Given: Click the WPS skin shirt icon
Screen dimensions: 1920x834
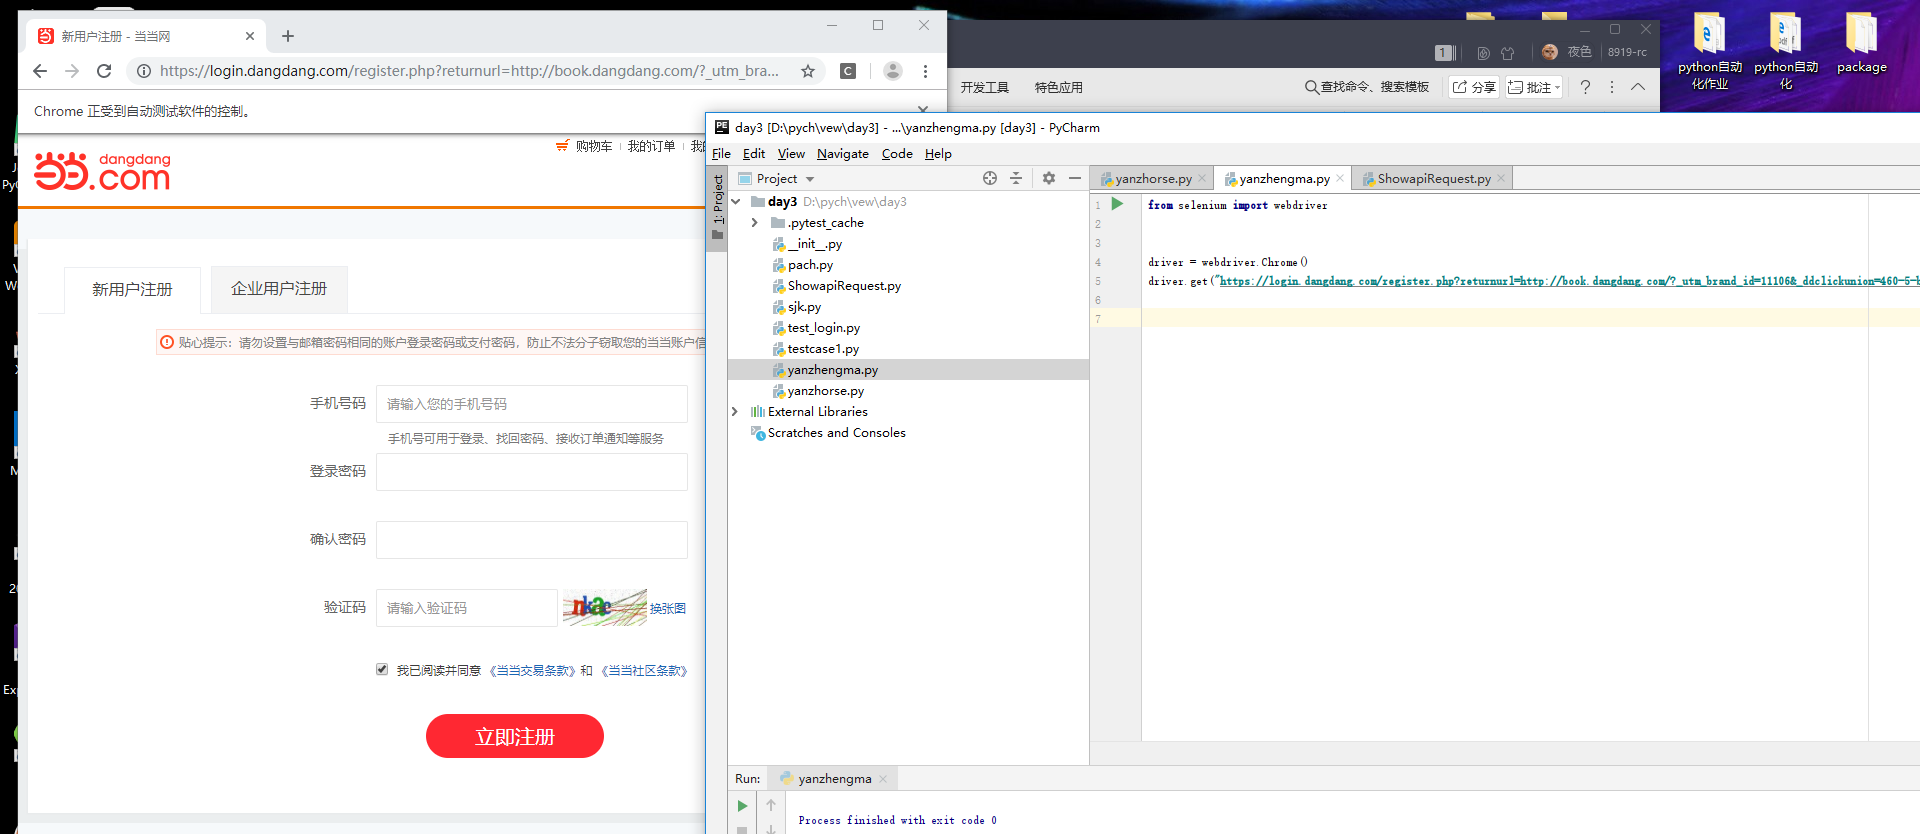Looking at the screenshot, I should click(1508, 53).
